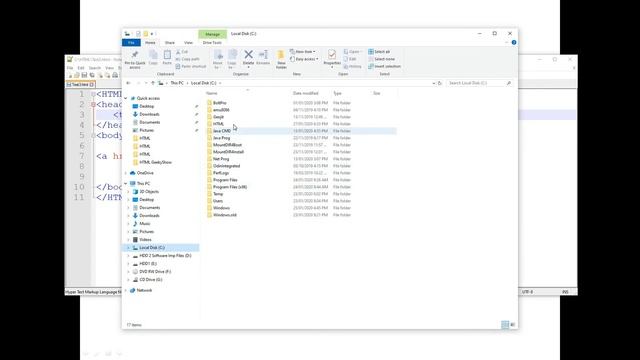Switch to the View ribbon tab

[188, 43]
